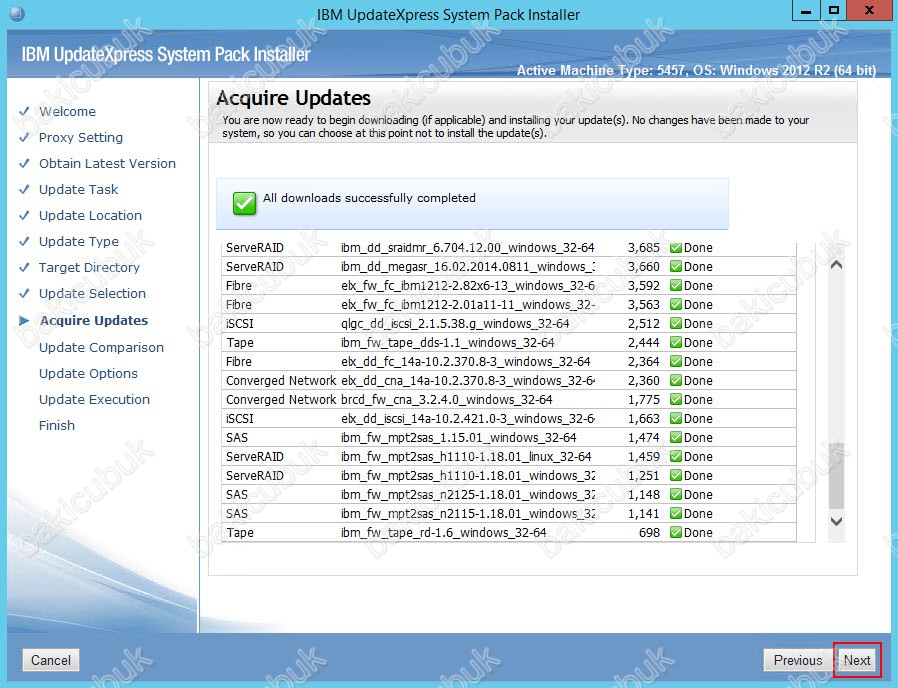Click the Active Machine Type status text

[x=696, y=70]
